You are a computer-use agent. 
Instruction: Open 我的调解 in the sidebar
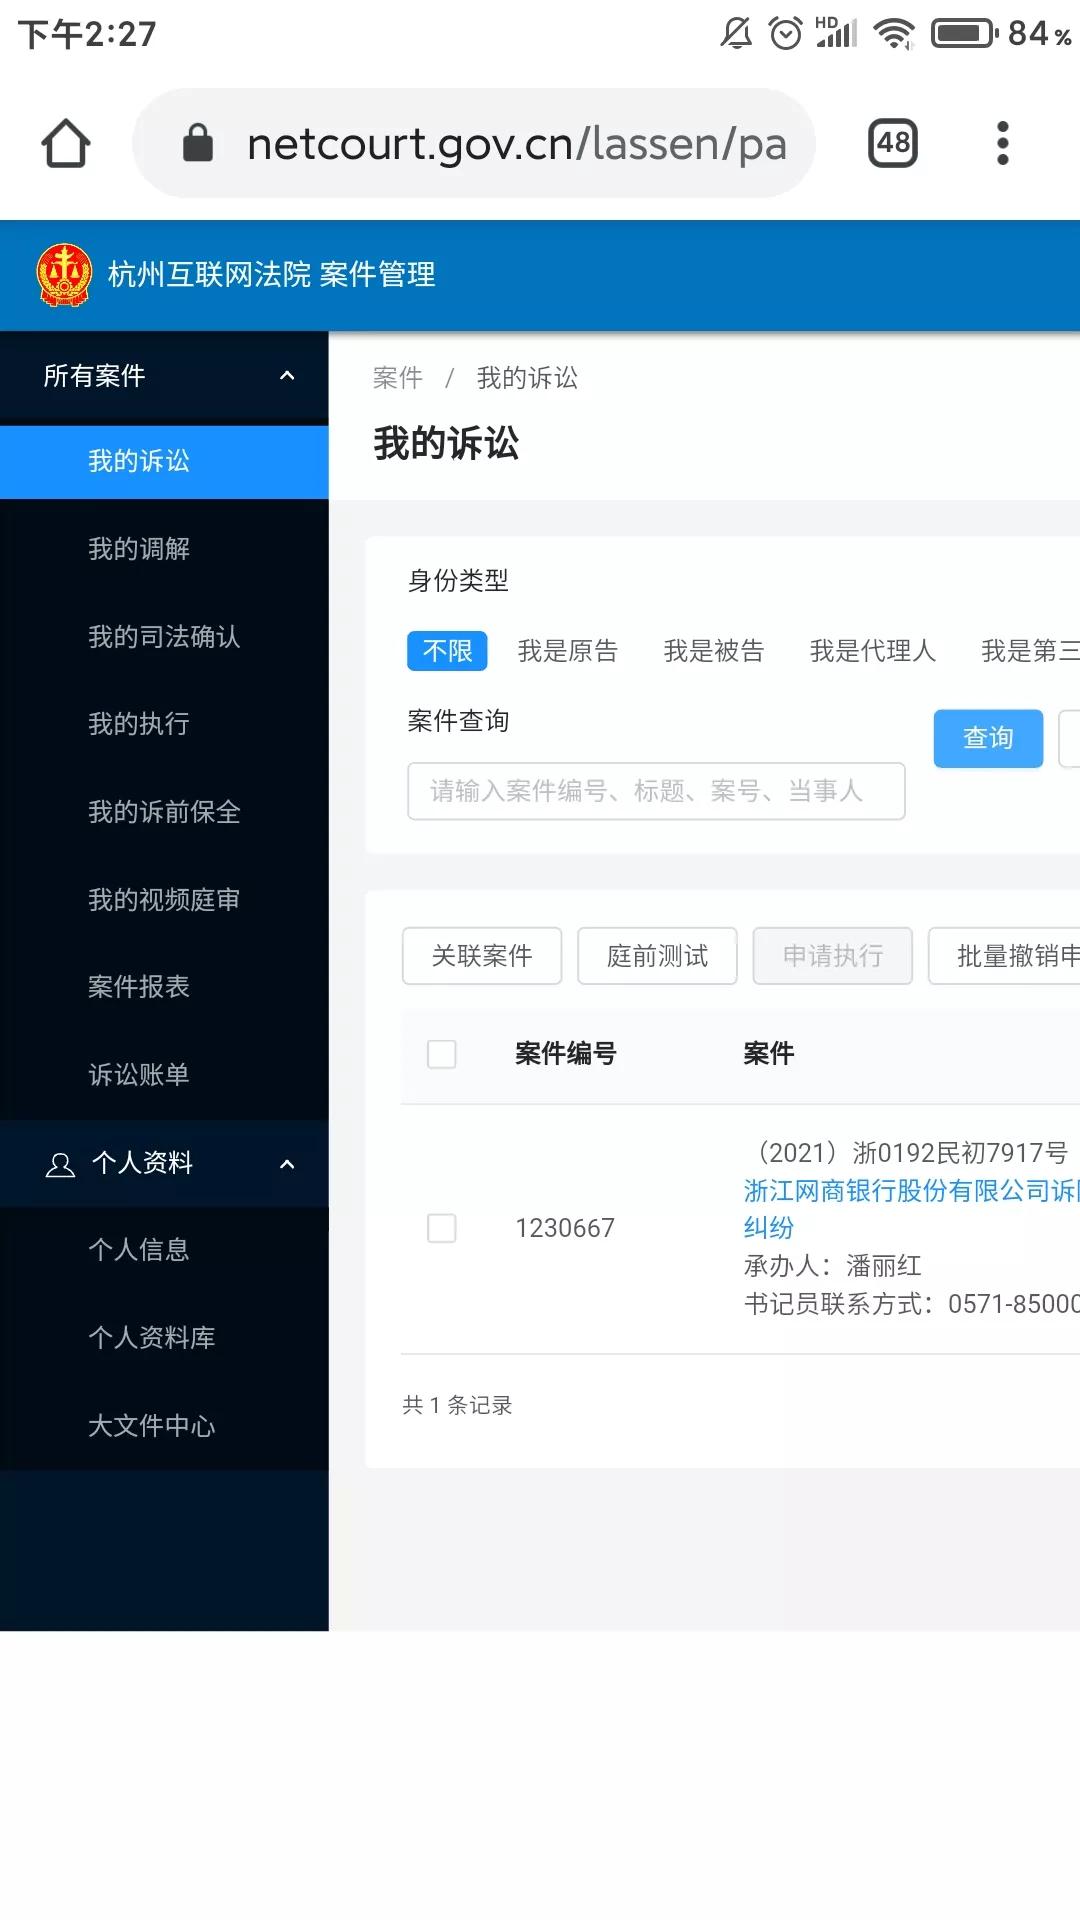[139, 549]
